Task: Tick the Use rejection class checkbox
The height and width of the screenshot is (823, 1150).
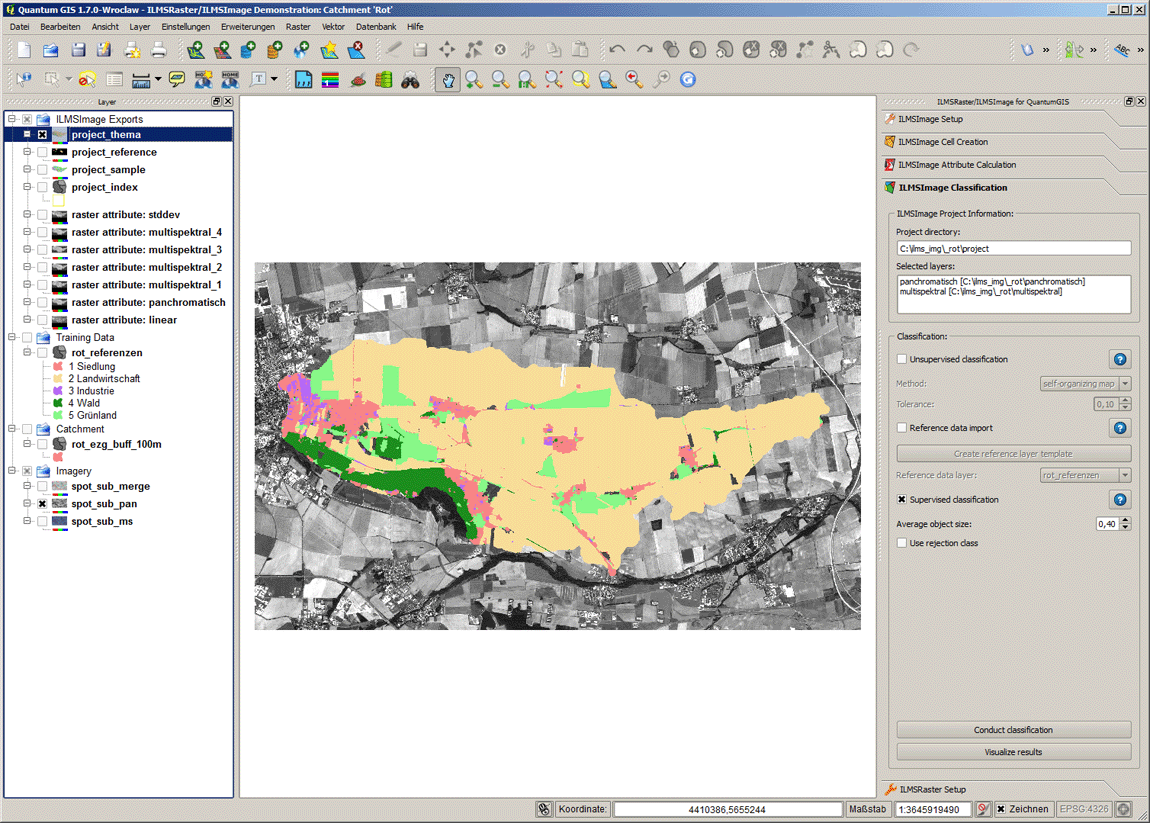Action: point(902,544)
